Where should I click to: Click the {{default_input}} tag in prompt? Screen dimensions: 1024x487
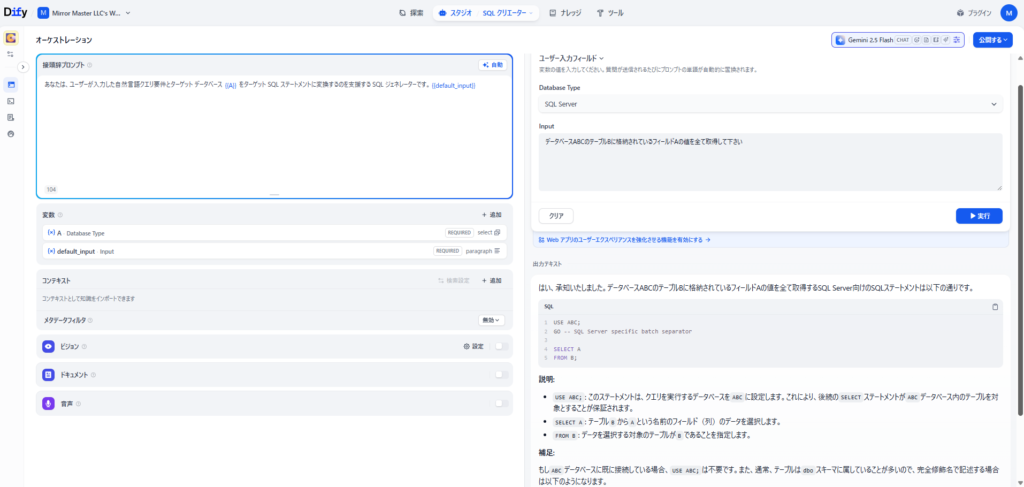(453, 86)
